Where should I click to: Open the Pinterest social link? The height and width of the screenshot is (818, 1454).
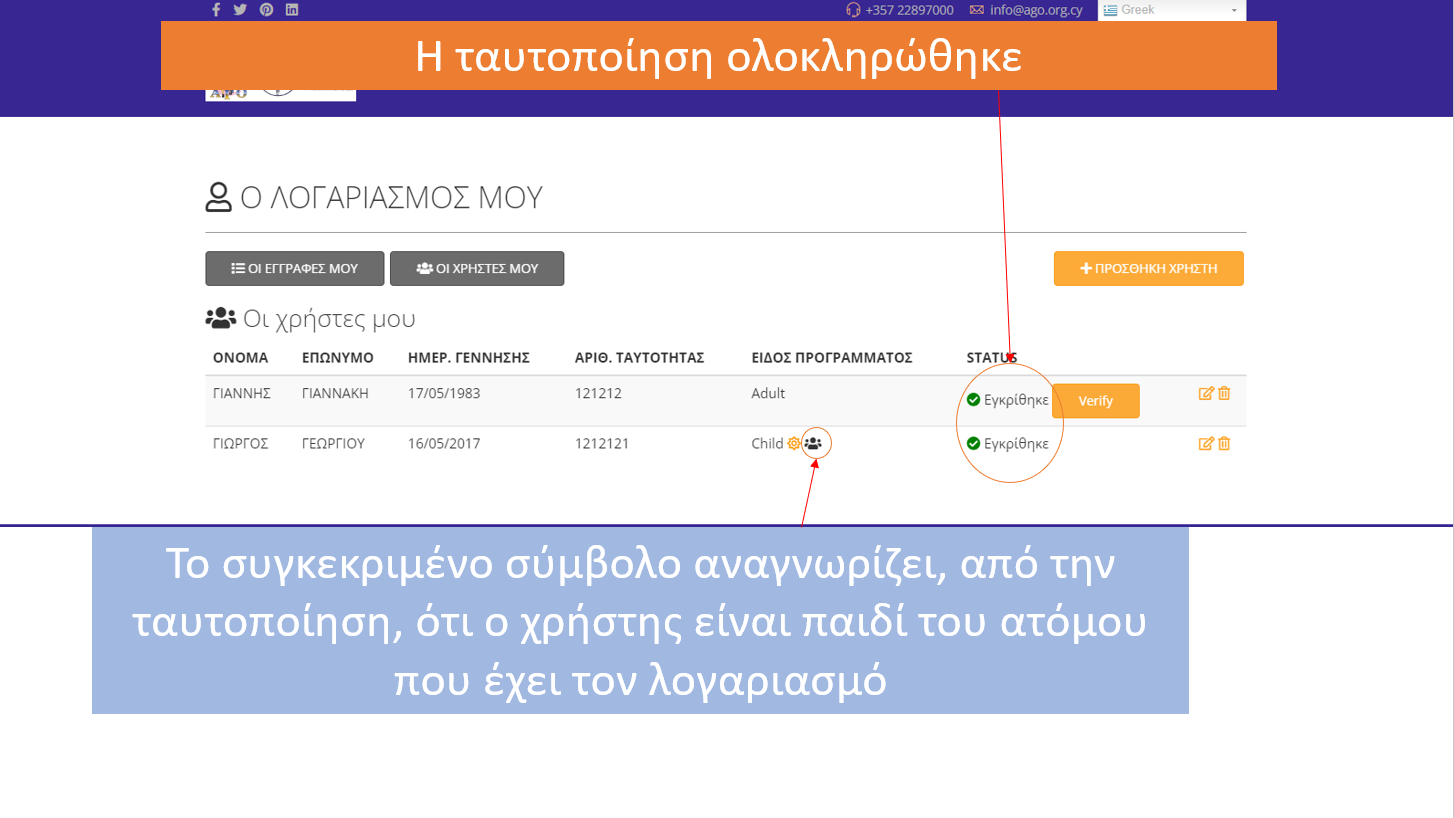(266, 10)
